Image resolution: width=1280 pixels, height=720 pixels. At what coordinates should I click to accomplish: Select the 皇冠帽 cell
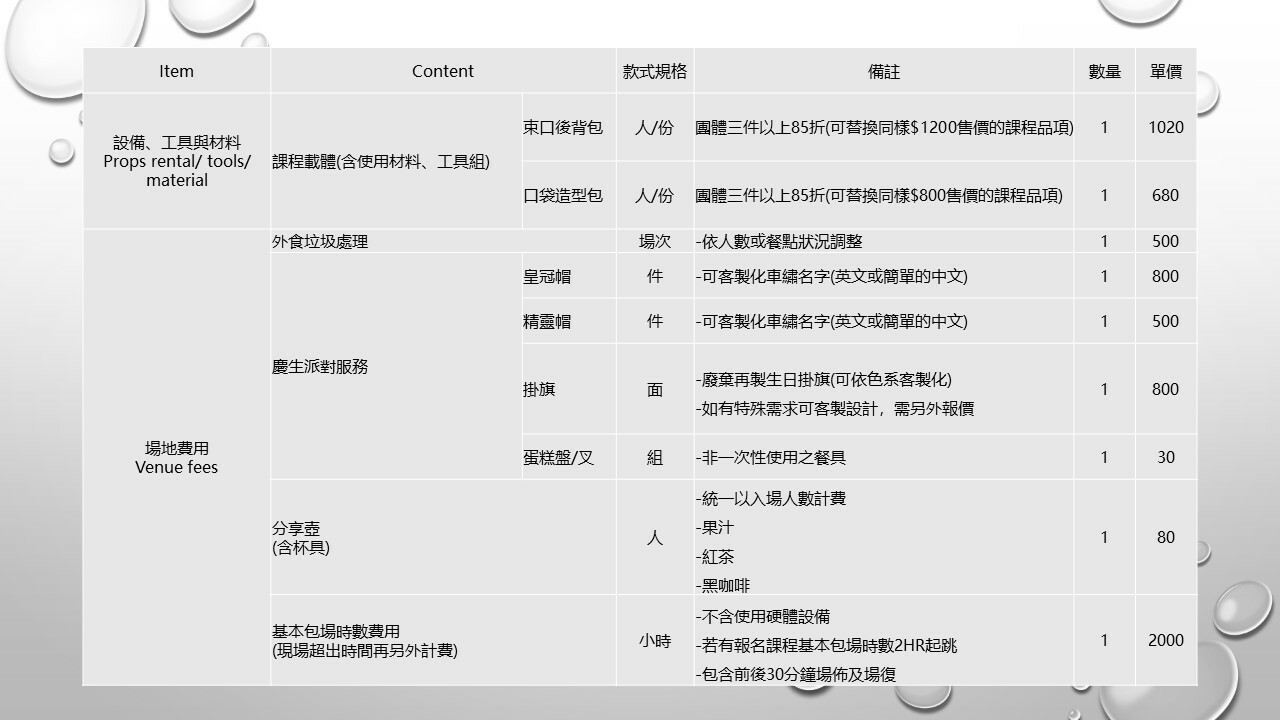tap(547, 276)
